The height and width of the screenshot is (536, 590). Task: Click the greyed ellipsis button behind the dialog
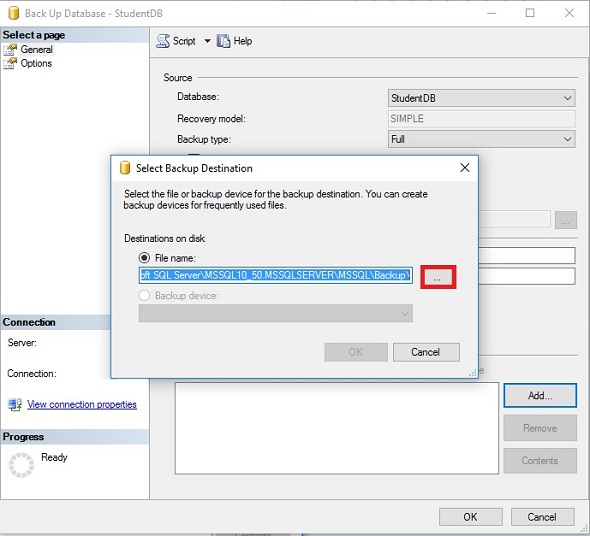(x=566, y=220)
